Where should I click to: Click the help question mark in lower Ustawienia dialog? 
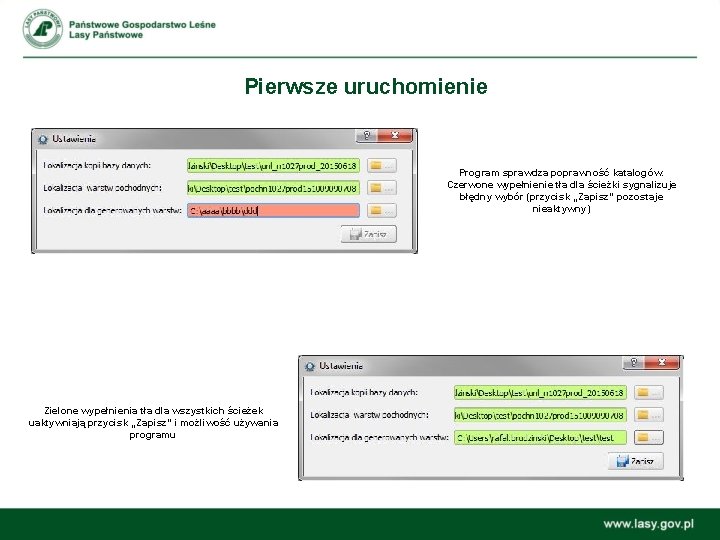pos(634,362)
